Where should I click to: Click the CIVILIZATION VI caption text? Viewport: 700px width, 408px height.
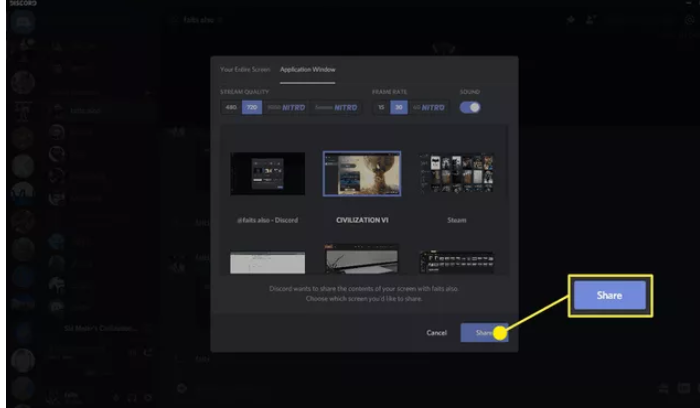362,220
